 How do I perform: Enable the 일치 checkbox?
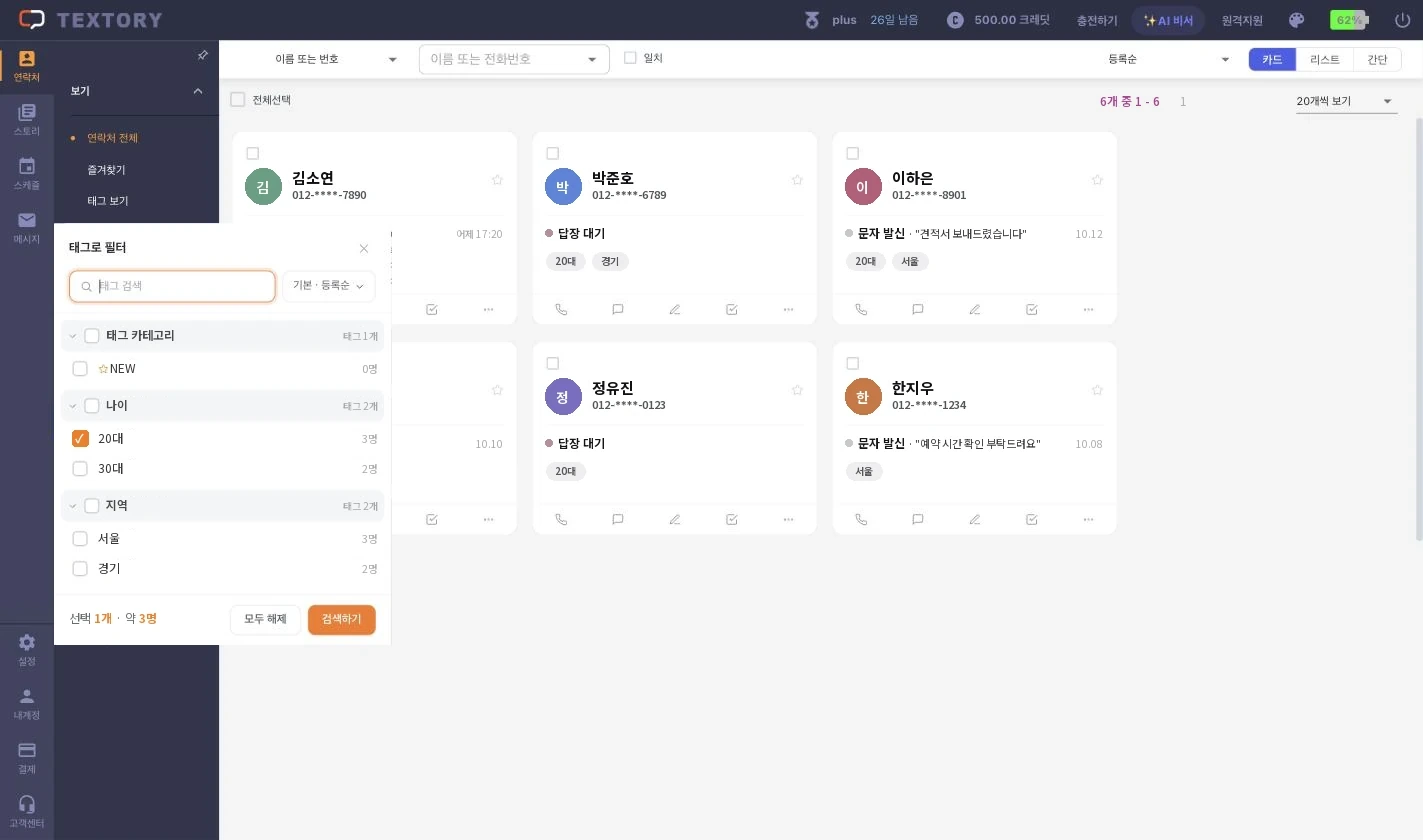point(630,58)
